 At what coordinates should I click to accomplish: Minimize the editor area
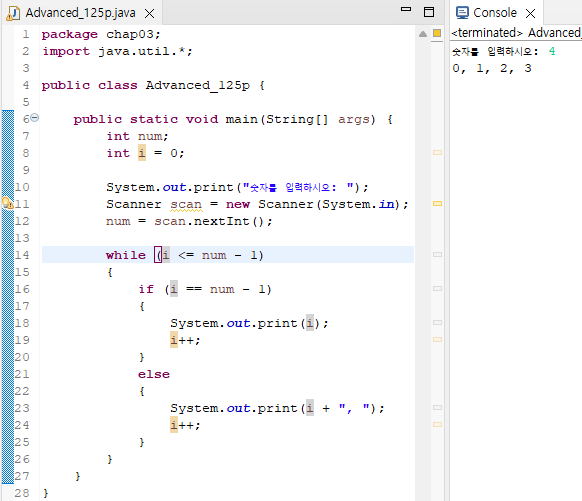(x=406, y=9)
